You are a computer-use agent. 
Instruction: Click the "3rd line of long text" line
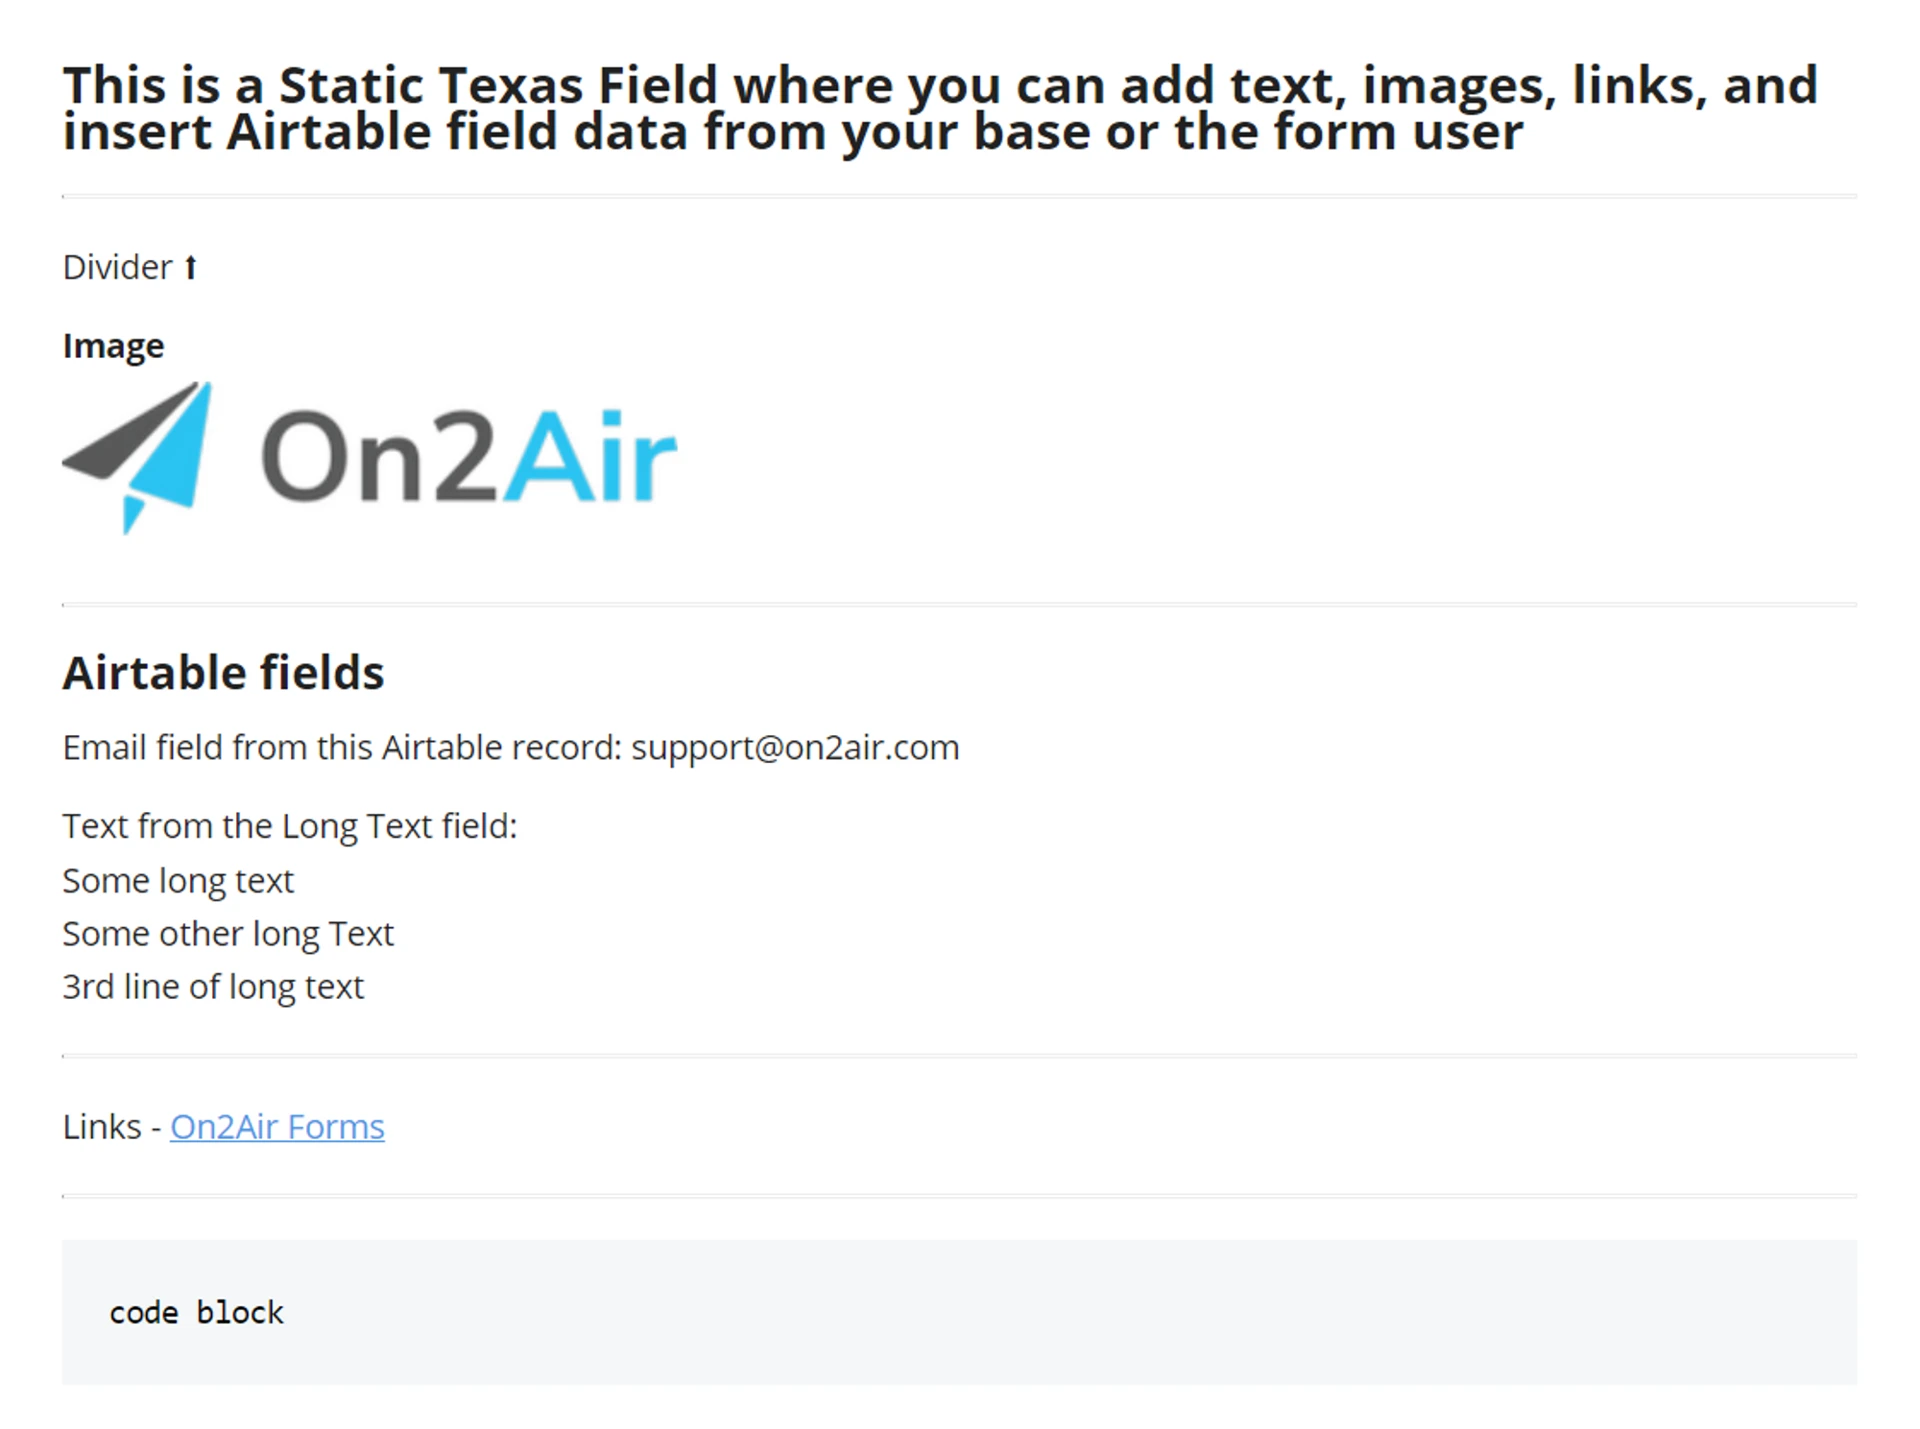point(213,987)
